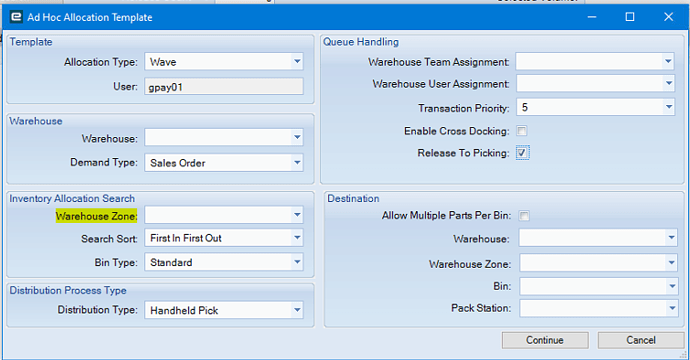The image size is (690, 360).
Task: Click the User field showing gpay01
Action: [224, 87]
